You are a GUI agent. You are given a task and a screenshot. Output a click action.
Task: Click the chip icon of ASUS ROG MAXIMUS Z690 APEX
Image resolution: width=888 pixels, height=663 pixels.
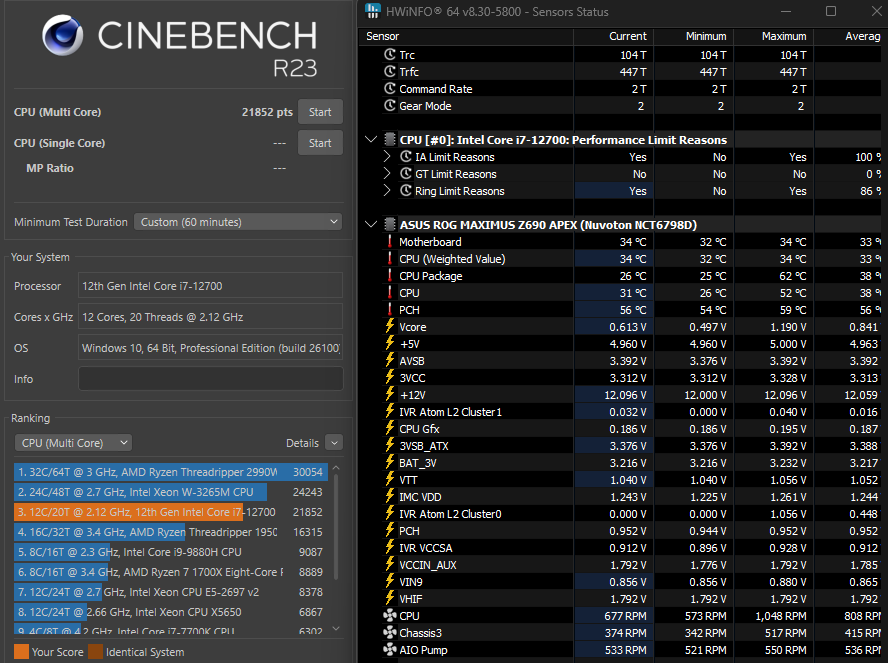pos(390,224)
